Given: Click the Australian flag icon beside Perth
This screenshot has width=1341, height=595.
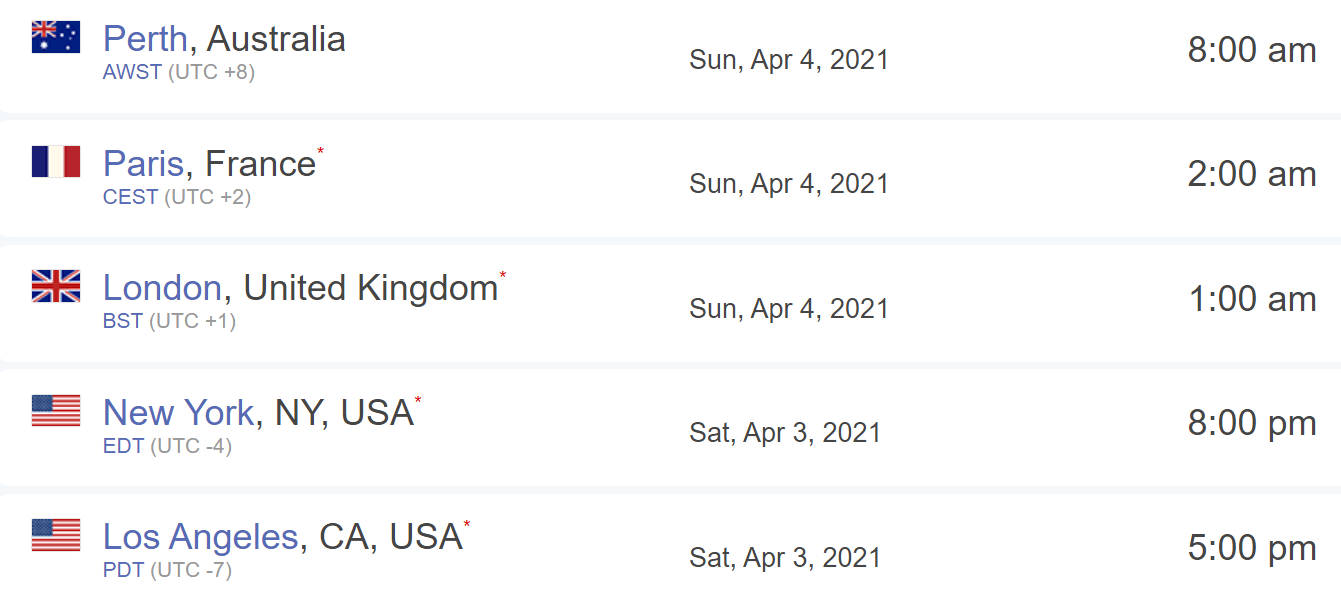Looking at the screenshot, I should click(56, 37).
